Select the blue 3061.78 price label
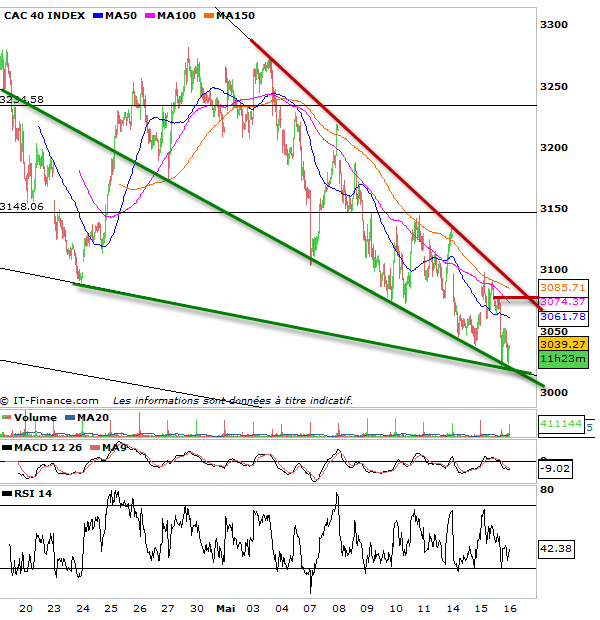The image size is (600, 620). point(561,317)
